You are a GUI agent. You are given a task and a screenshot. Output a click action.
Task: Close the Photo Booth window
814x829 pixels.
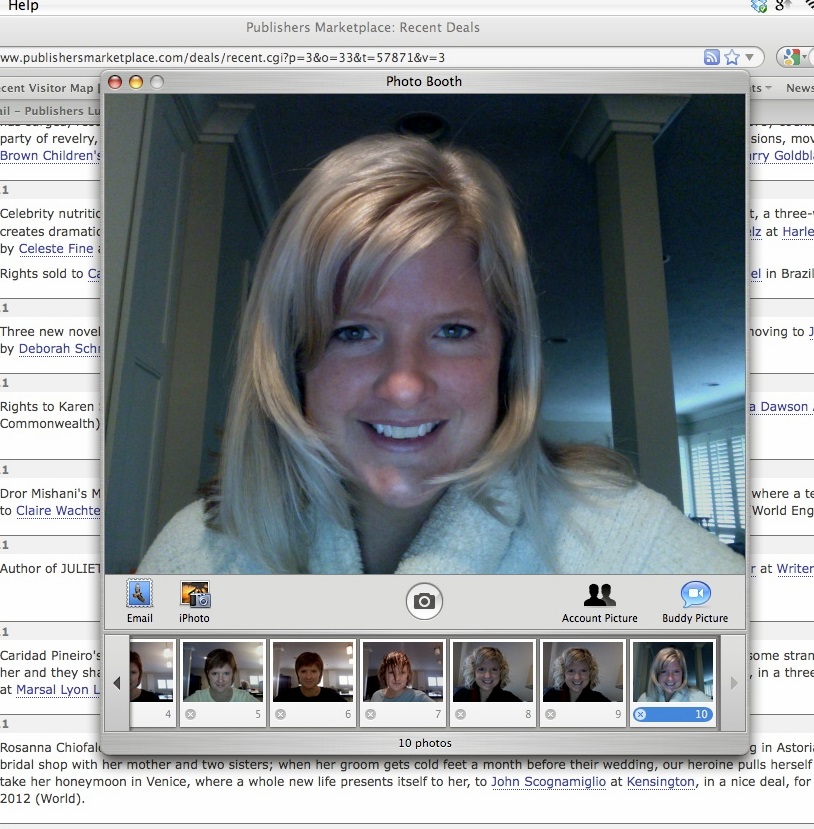[115, 82]
